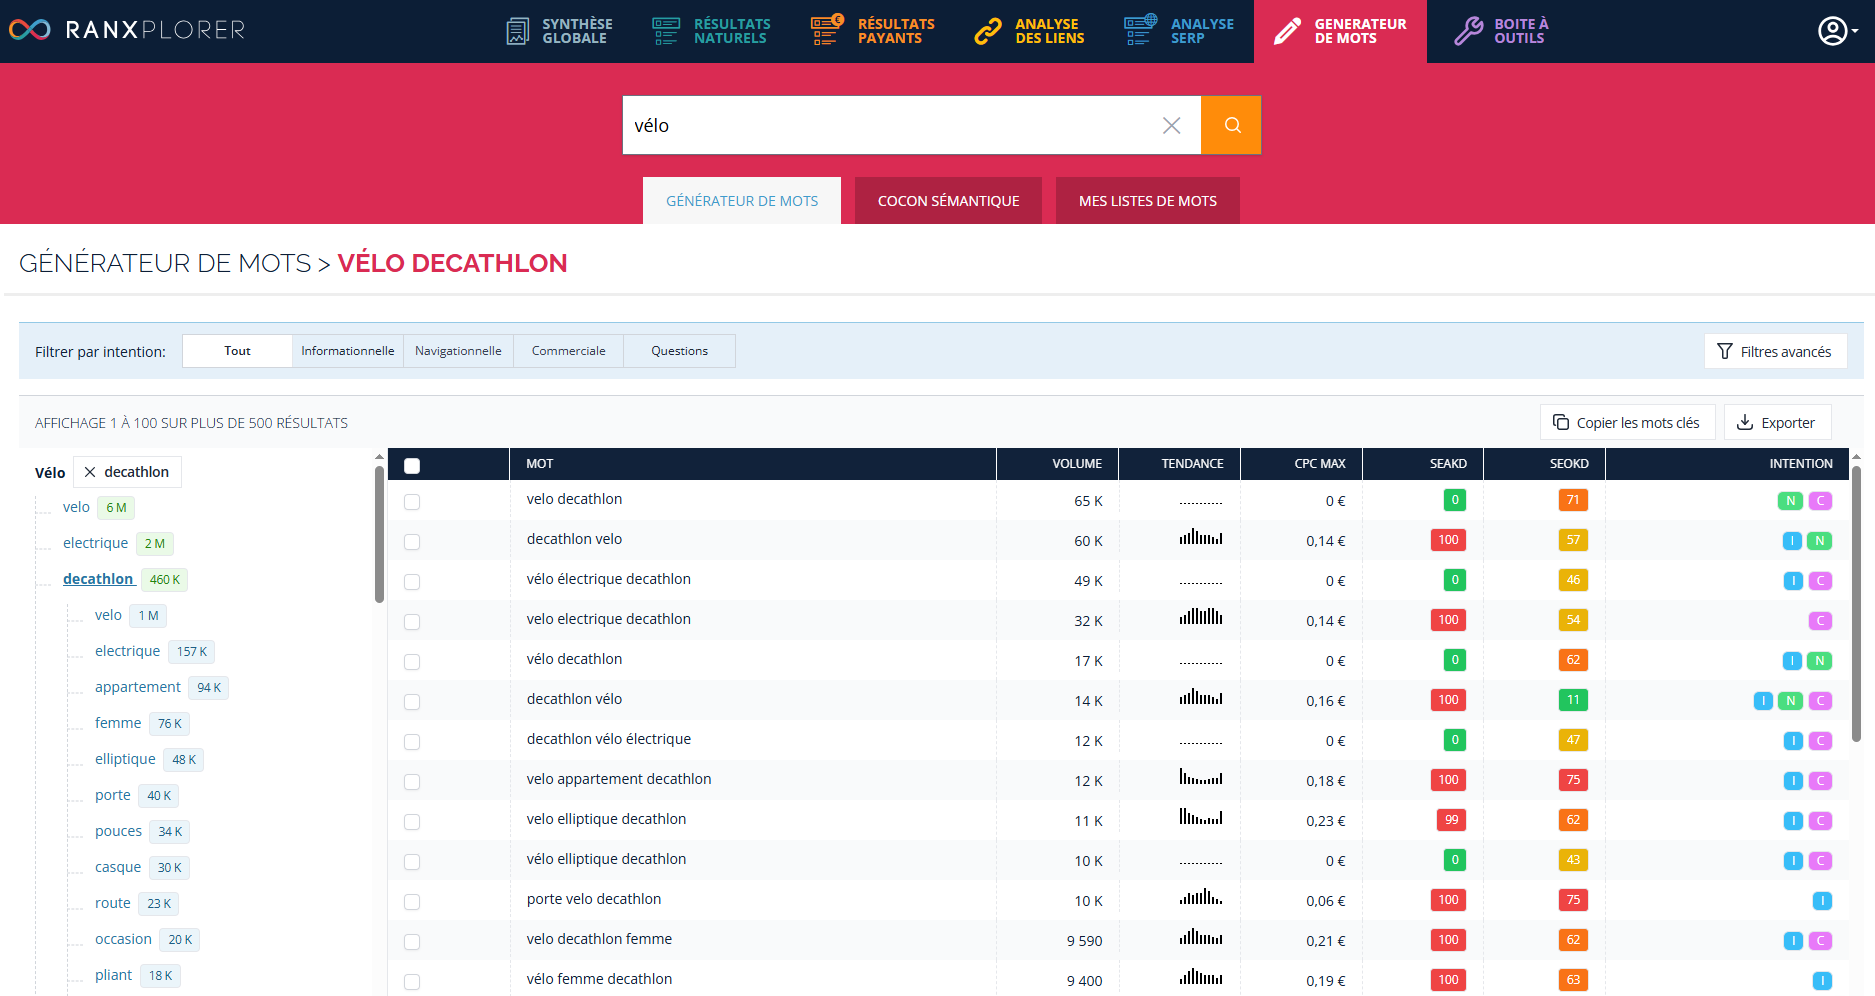
Task: Sort the table by VOLUME column
Action: pyautogui.click(x=1076, y=464)
